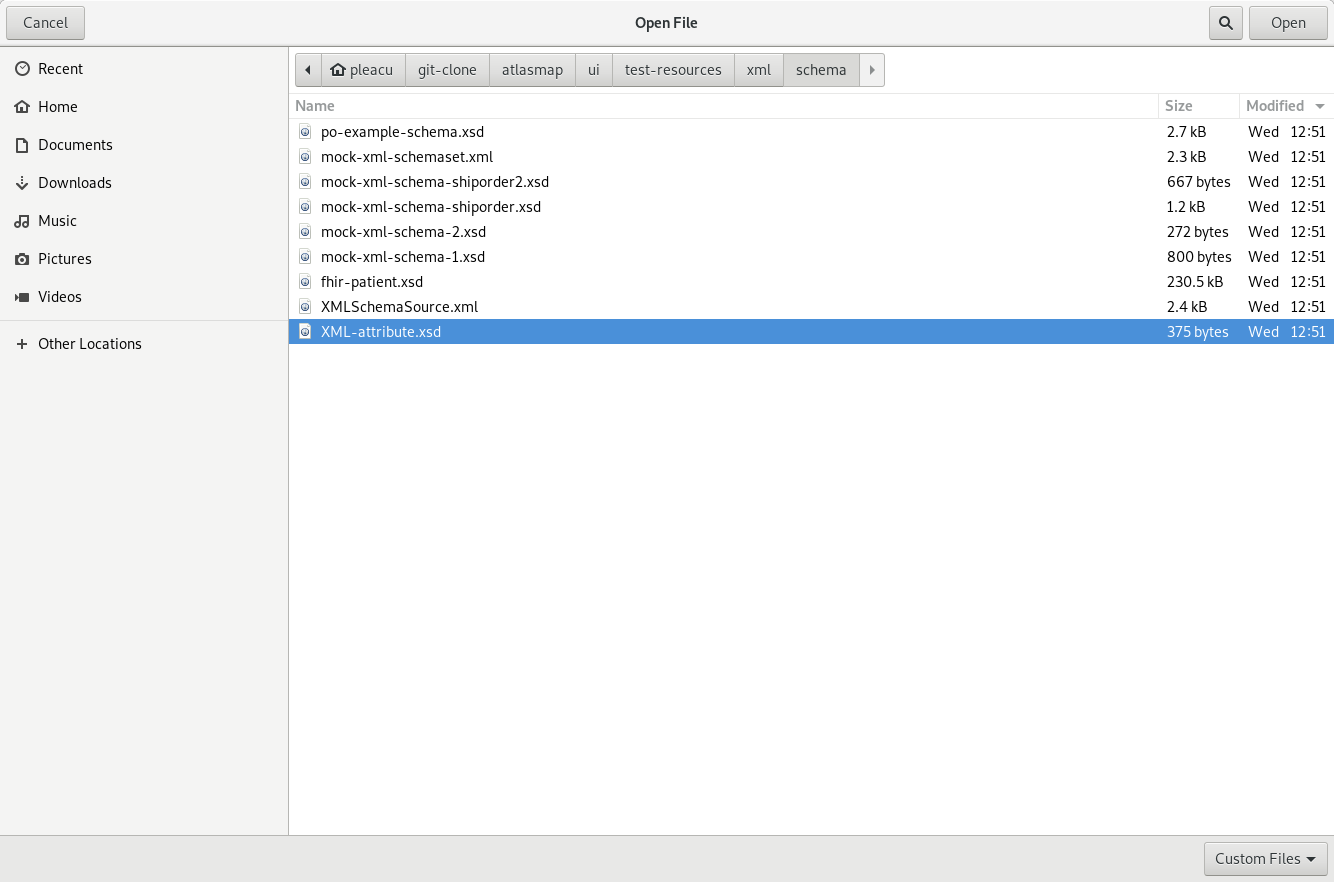Jump to the test-resources path segment

point(672,69)
